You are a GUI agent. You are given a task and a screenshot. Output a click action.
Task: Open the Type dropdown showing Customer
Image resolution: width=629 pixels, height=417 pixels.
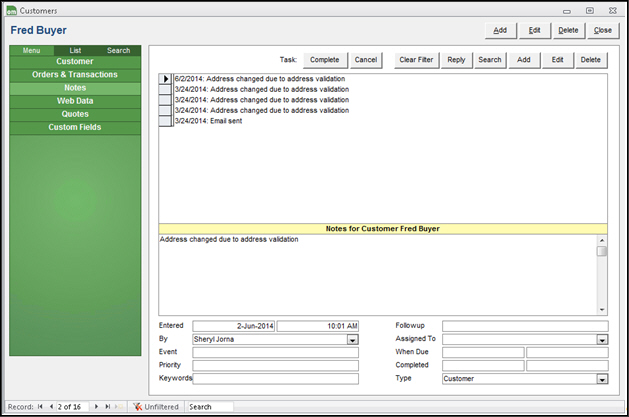click(x=602, y=380)
